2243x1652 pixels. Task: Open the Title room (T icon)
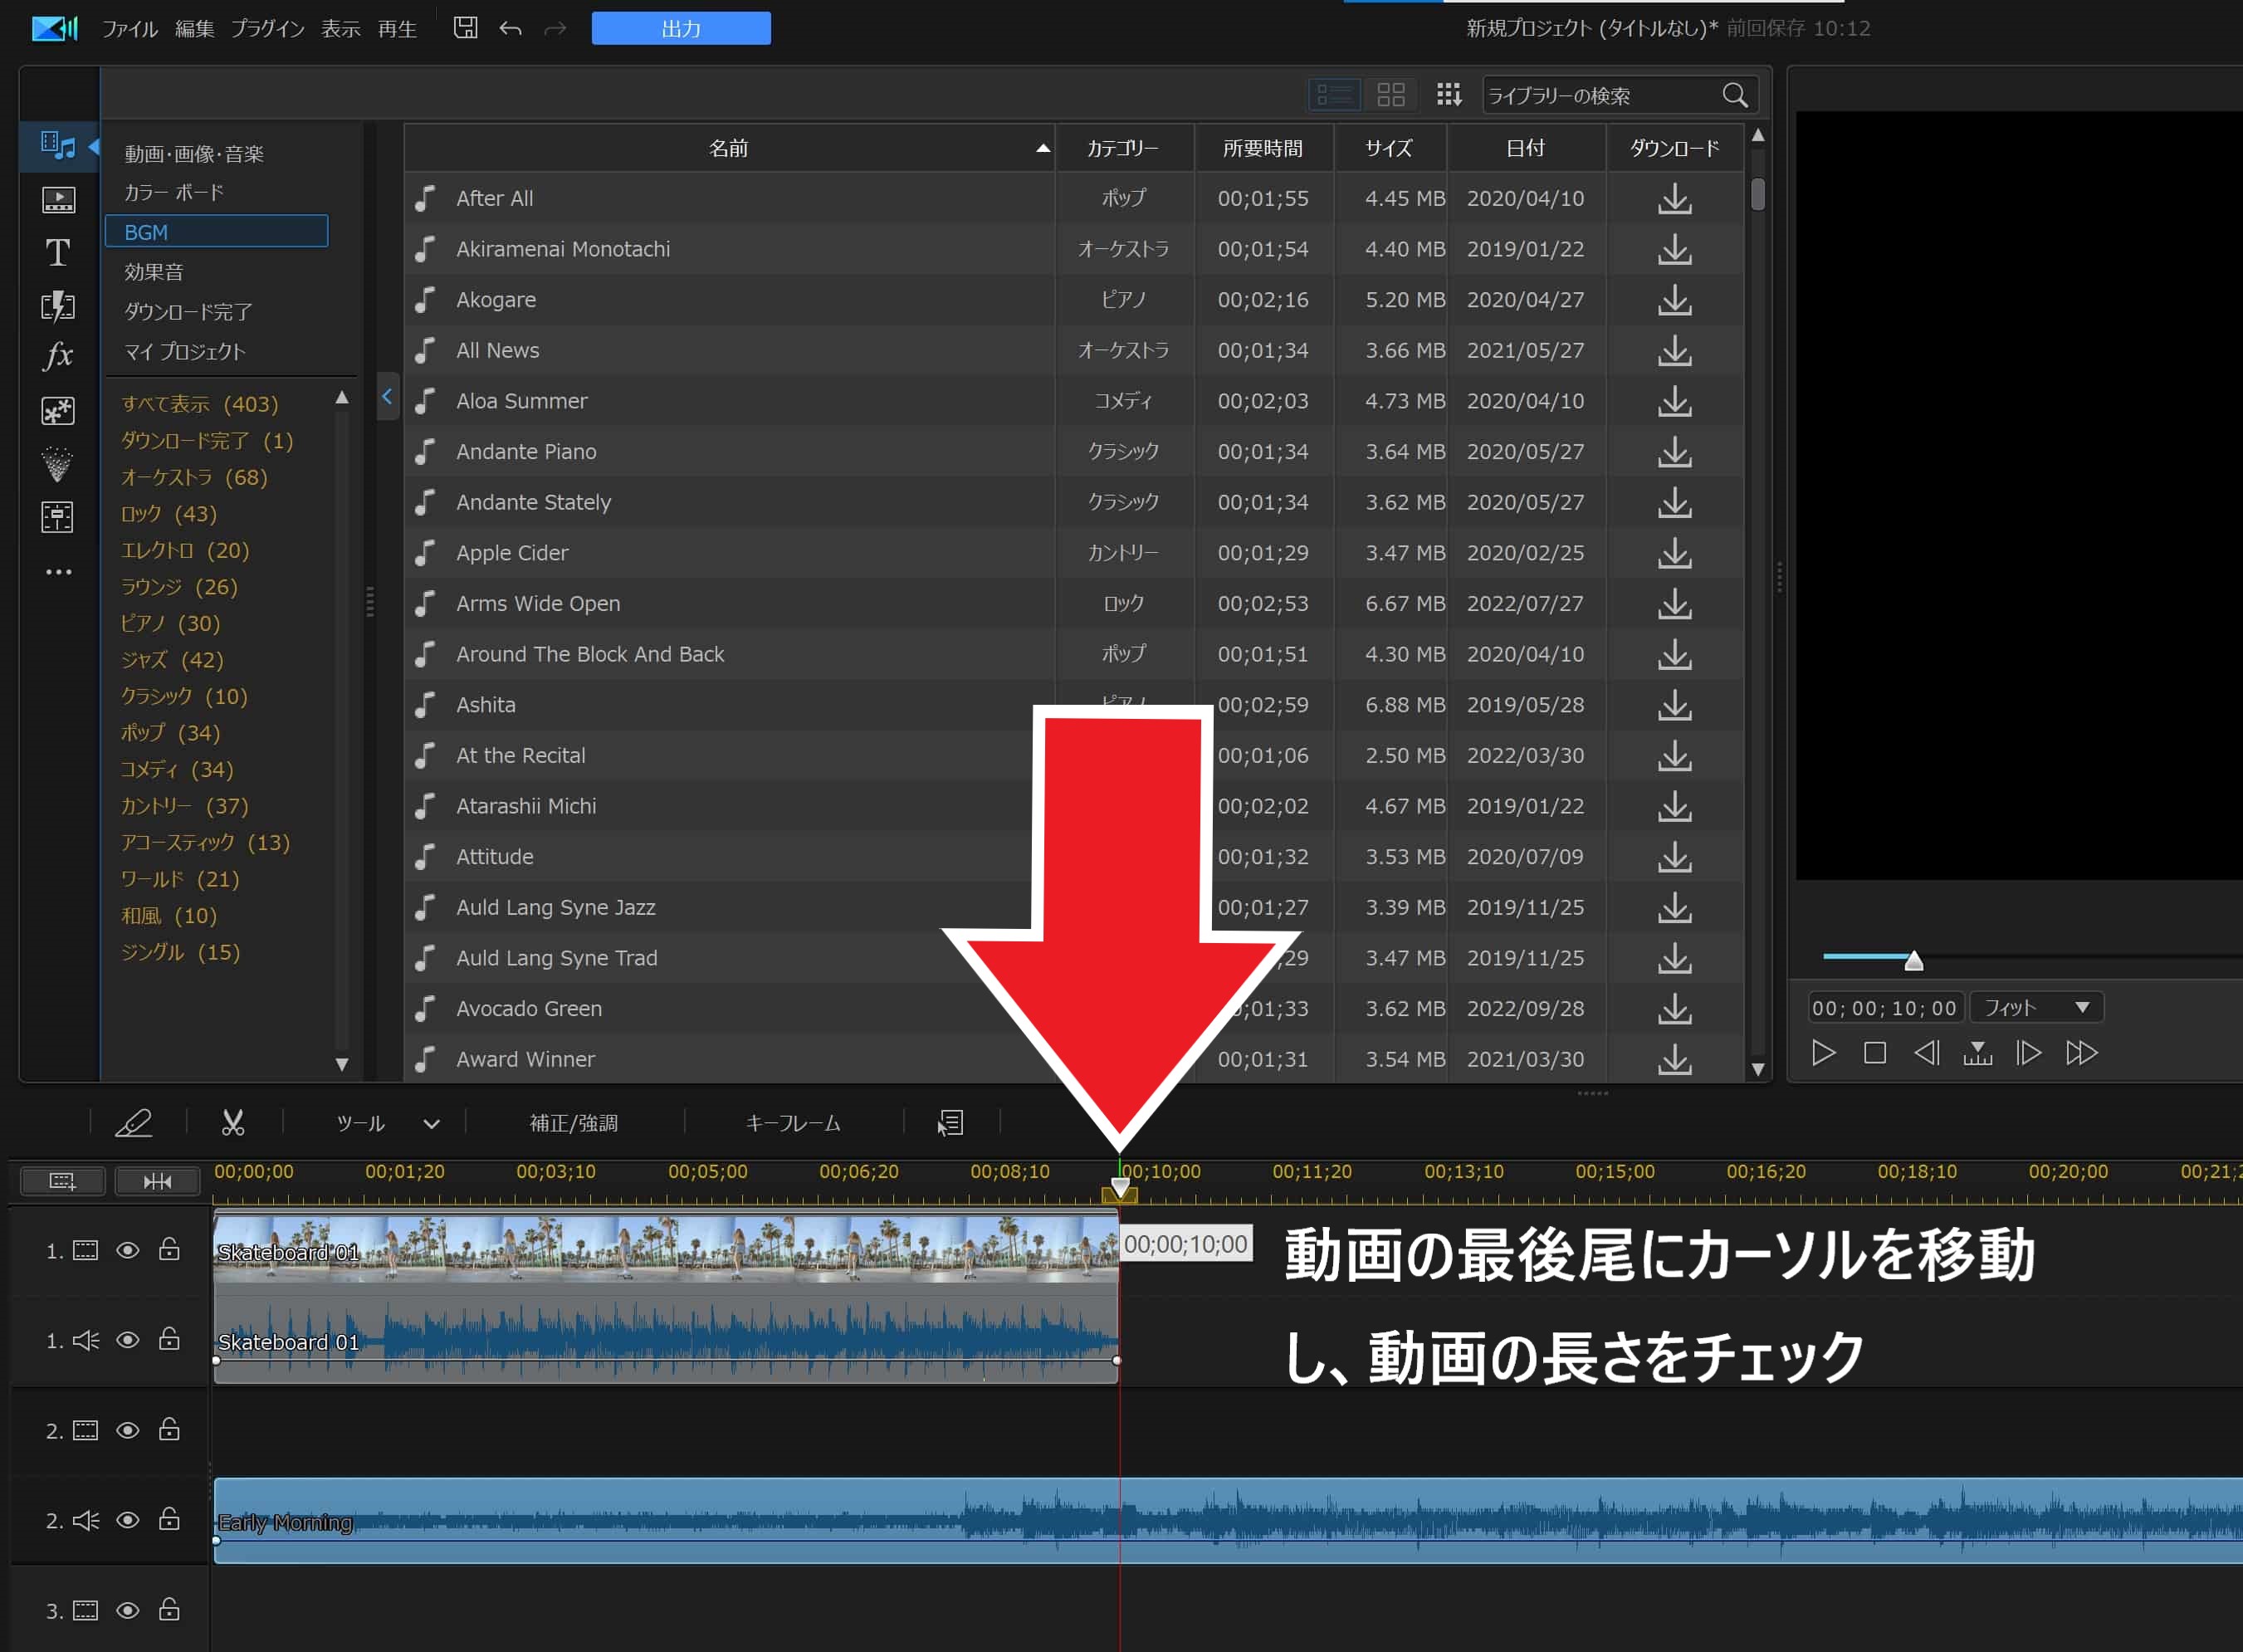click(58, 252)
